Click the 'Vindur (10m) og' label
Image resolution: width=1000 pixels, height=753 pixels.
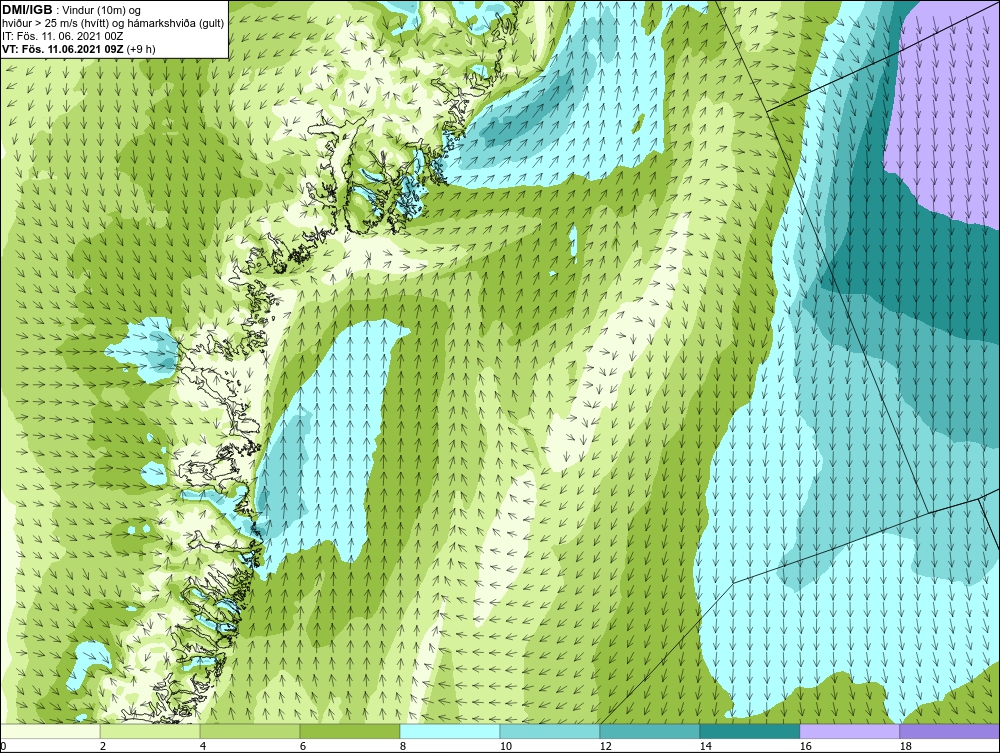click(102, 10)
